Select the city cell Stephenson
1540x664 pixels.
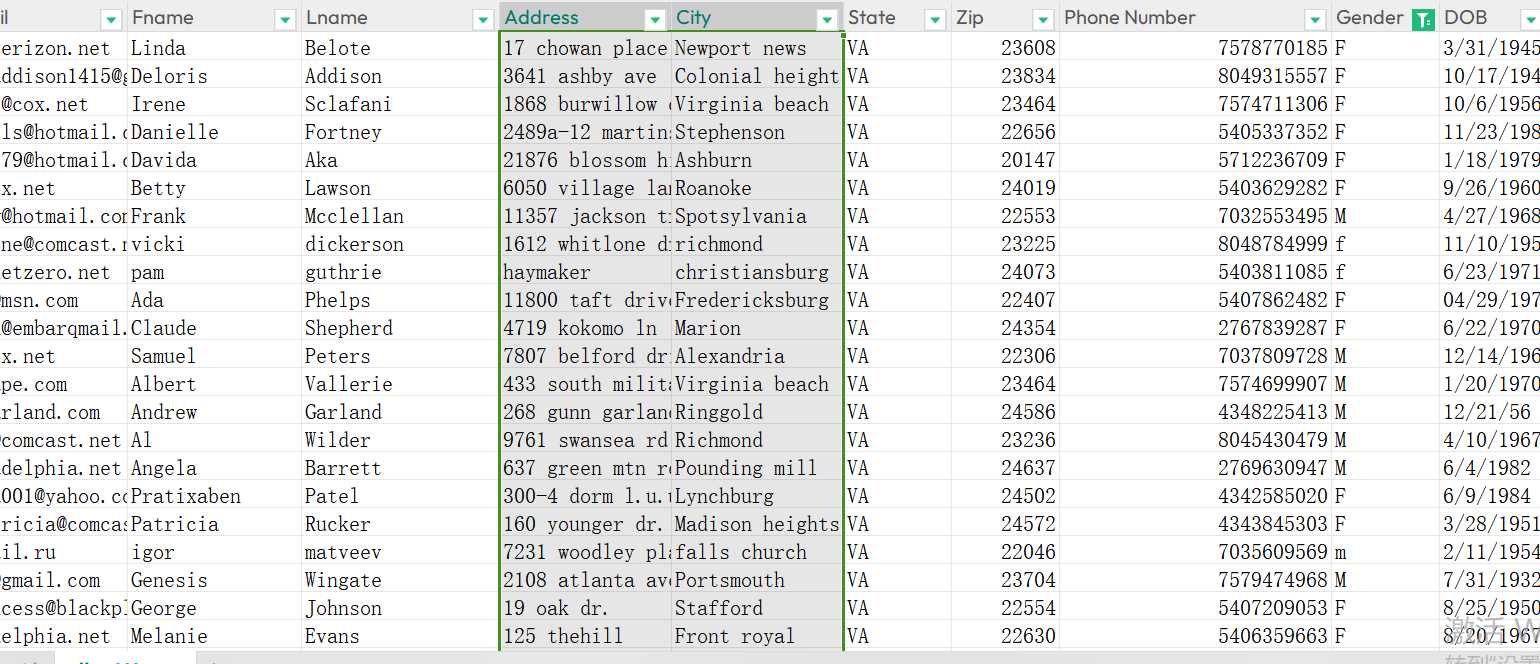pyautogui.click(x=757, y=132)
